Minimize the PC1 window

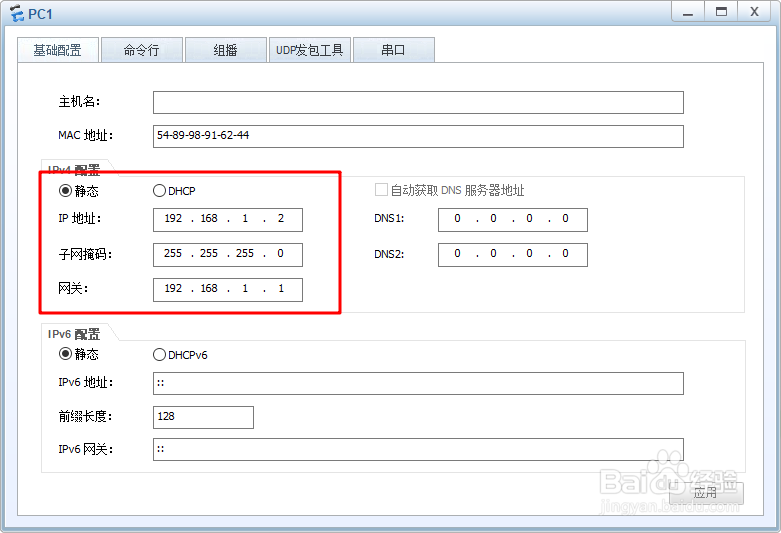pyautogui.click(x=688, y=12)
